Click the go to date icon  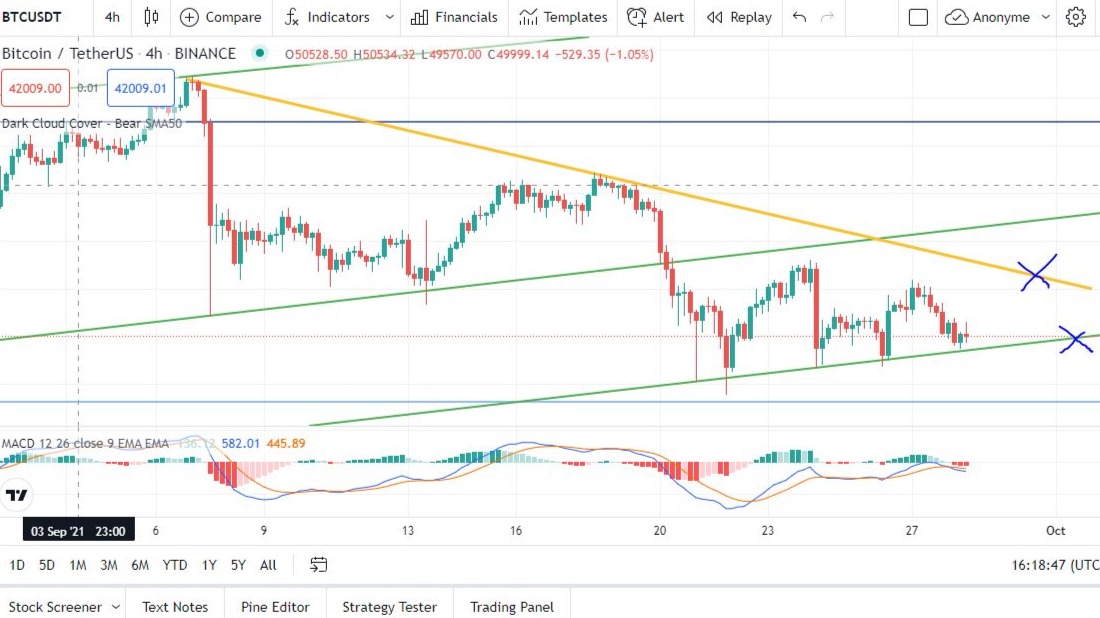pyautogui.click(x=319, y=565)
